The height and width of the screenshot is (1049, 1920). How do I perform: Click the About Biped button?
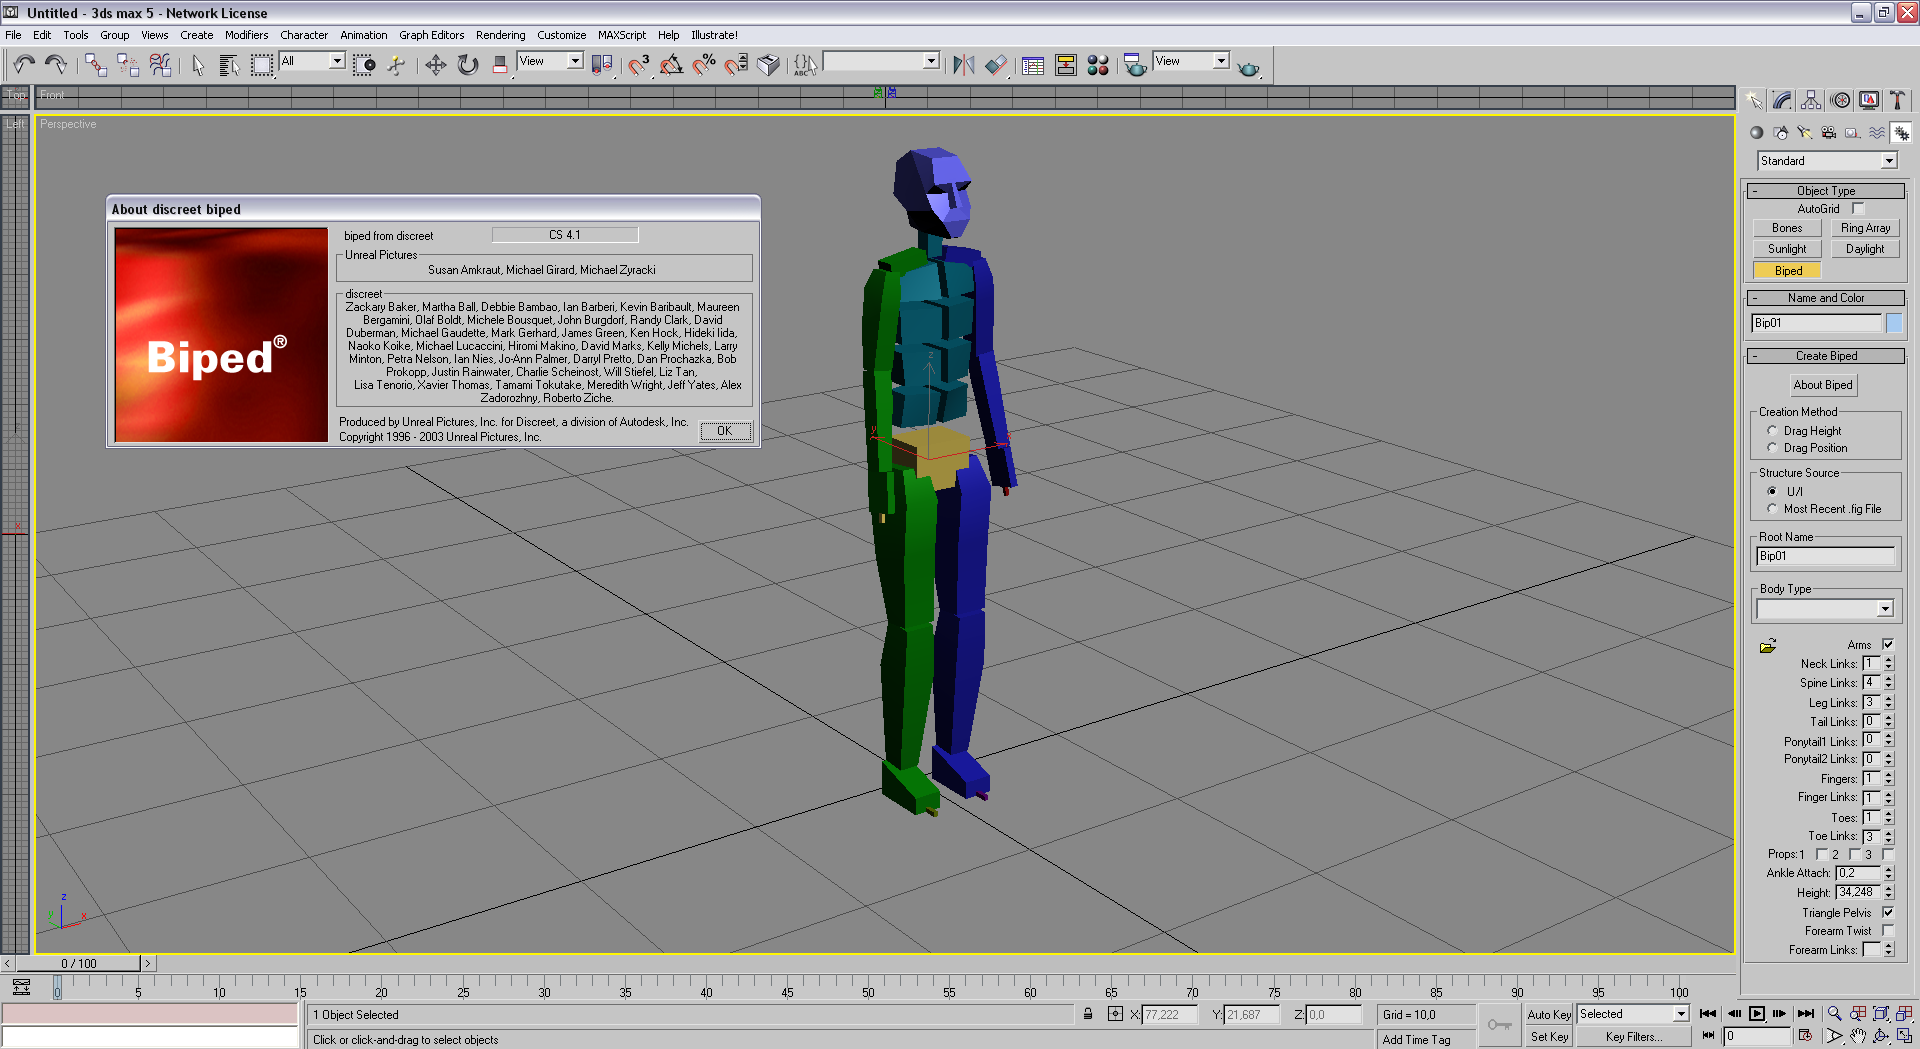1823,385
